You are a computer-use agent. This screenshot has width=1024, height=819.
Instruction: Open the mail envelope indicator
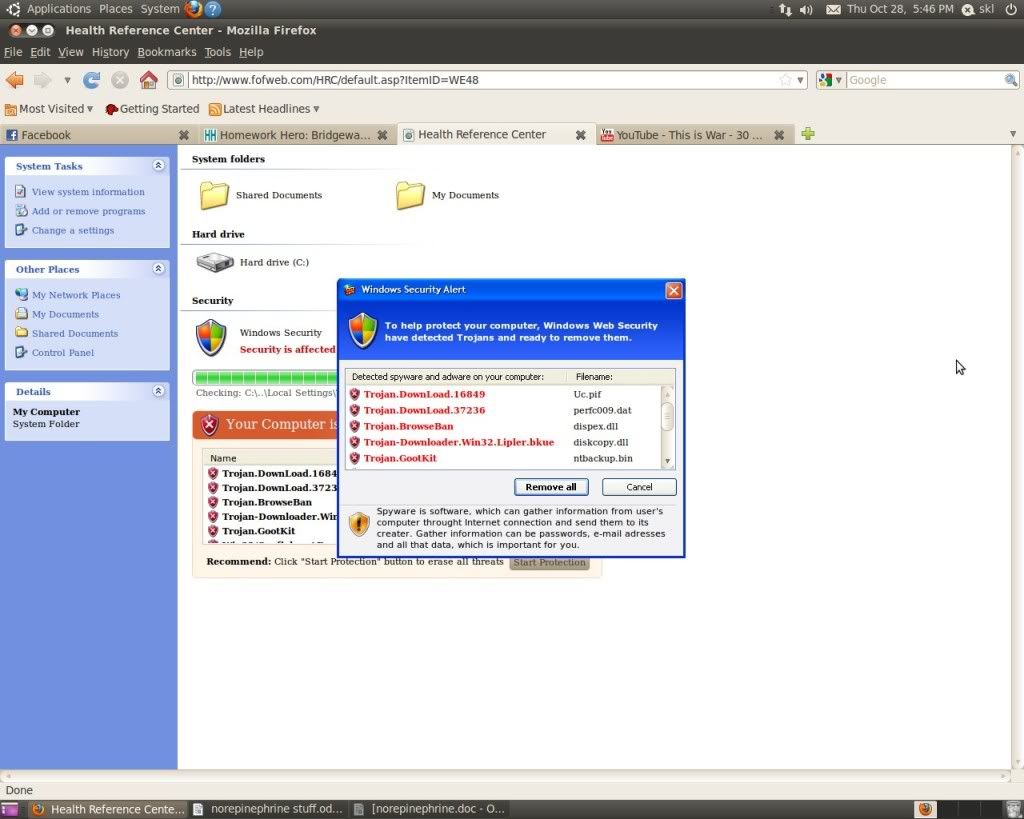[833, 9]
